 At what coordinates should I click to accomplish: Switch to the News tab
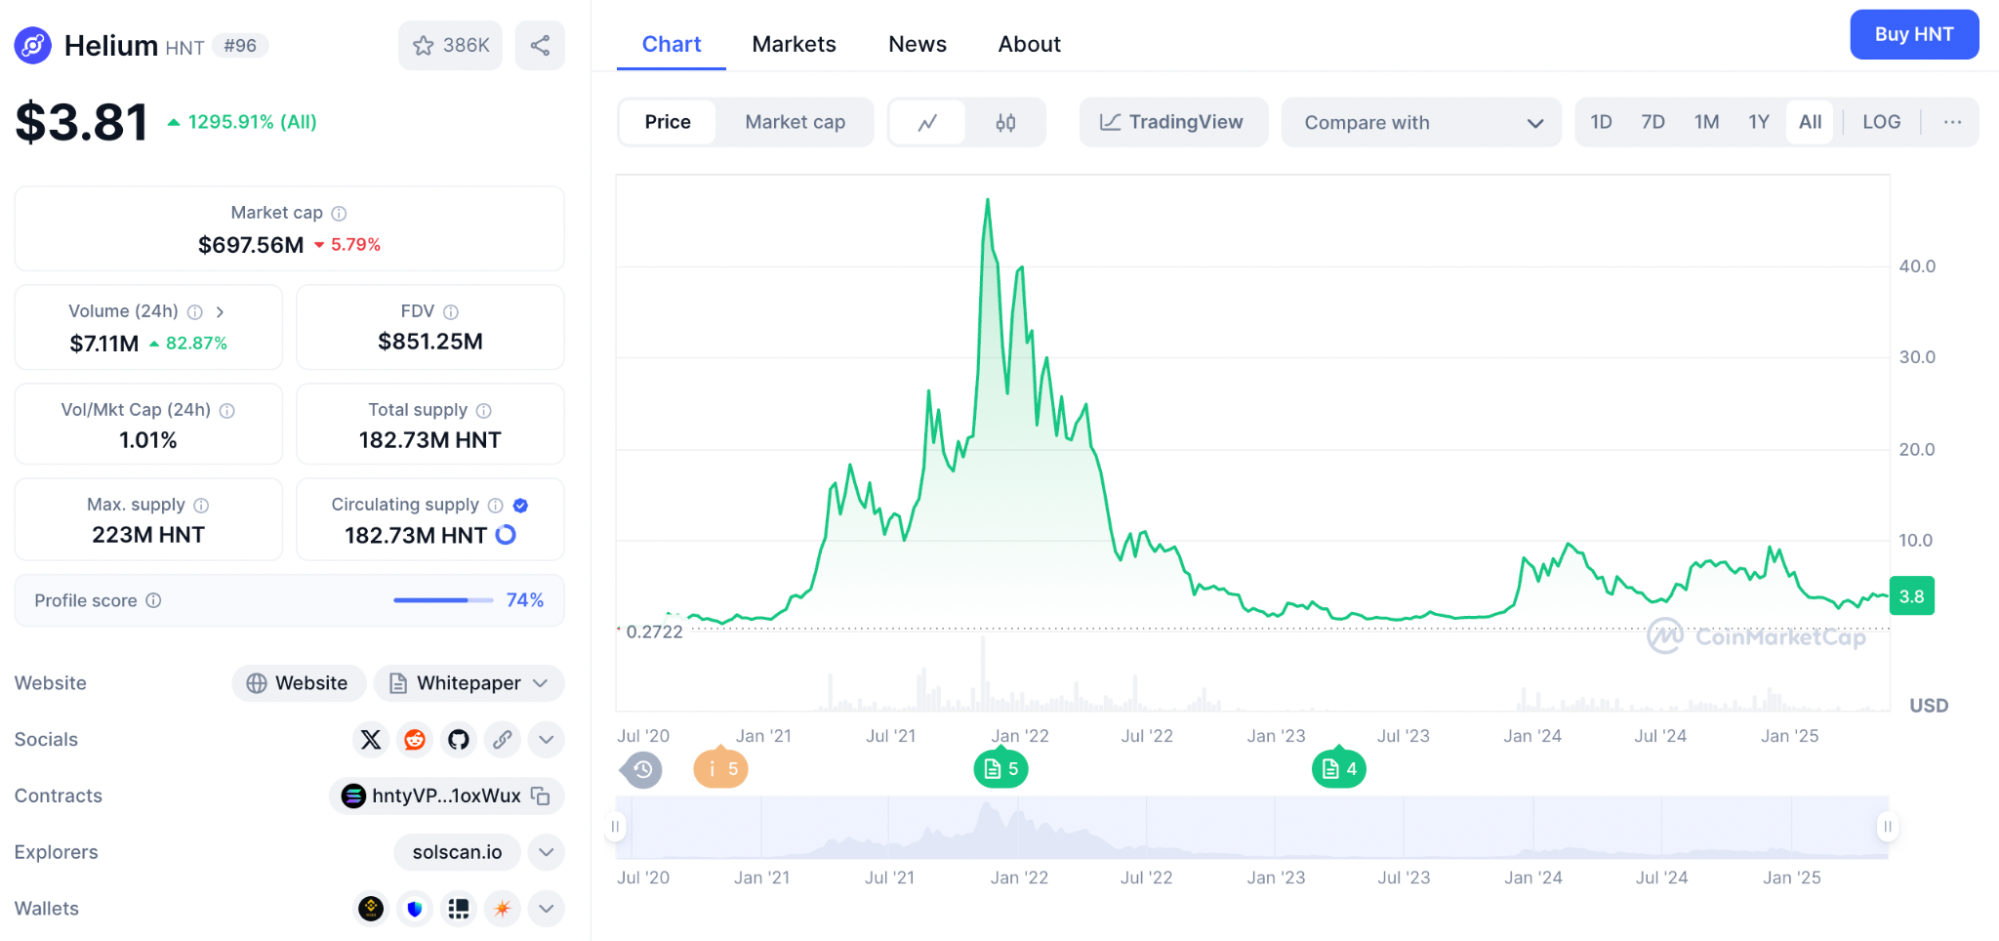point(917,44)
